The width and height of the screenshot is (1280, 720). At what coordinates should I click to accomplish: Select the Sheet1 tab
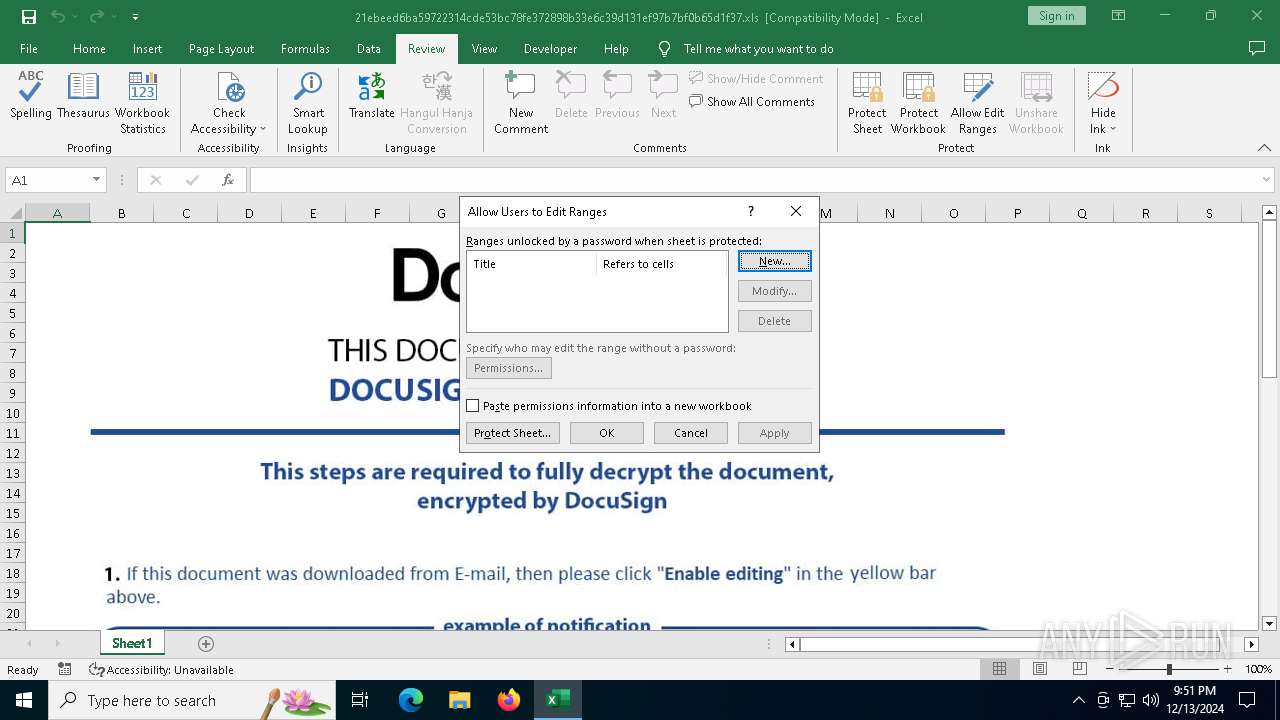132,643
